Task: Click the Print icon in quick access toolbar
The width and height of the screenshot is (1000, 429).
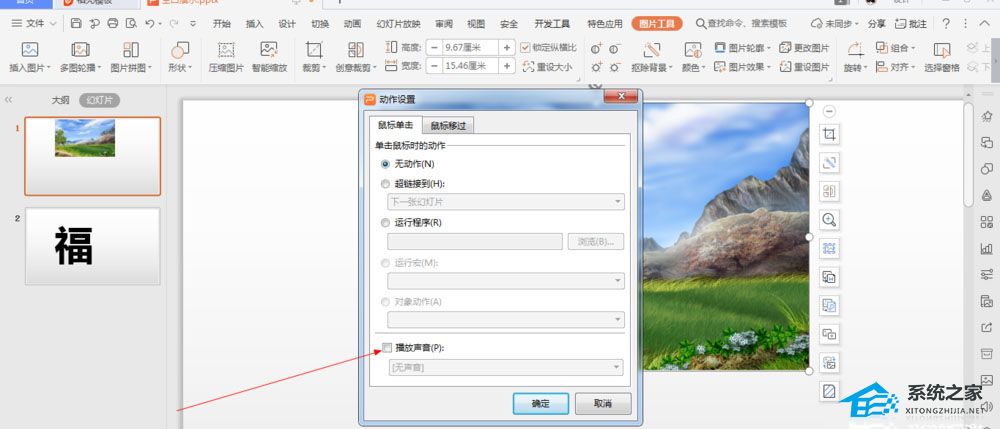Action: pyautogui.click(x=113, y=24)
